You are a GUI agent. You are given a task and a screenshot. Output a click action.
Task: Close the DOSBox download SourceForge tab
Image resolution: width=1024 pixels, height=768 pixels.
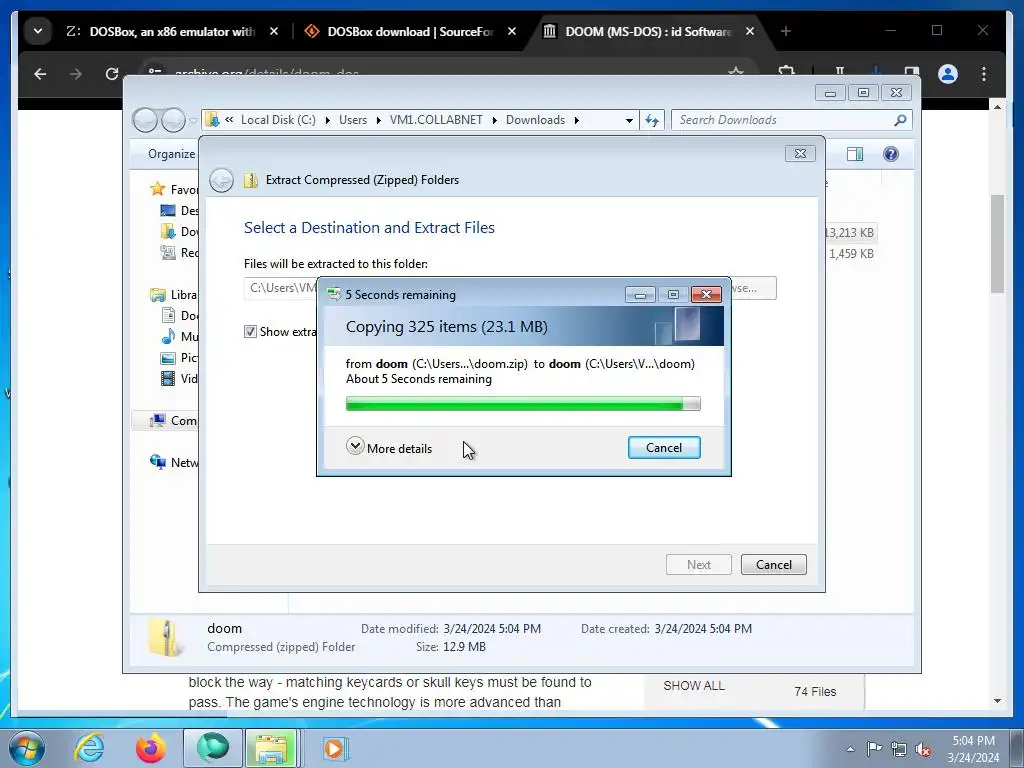coord(512,31)
